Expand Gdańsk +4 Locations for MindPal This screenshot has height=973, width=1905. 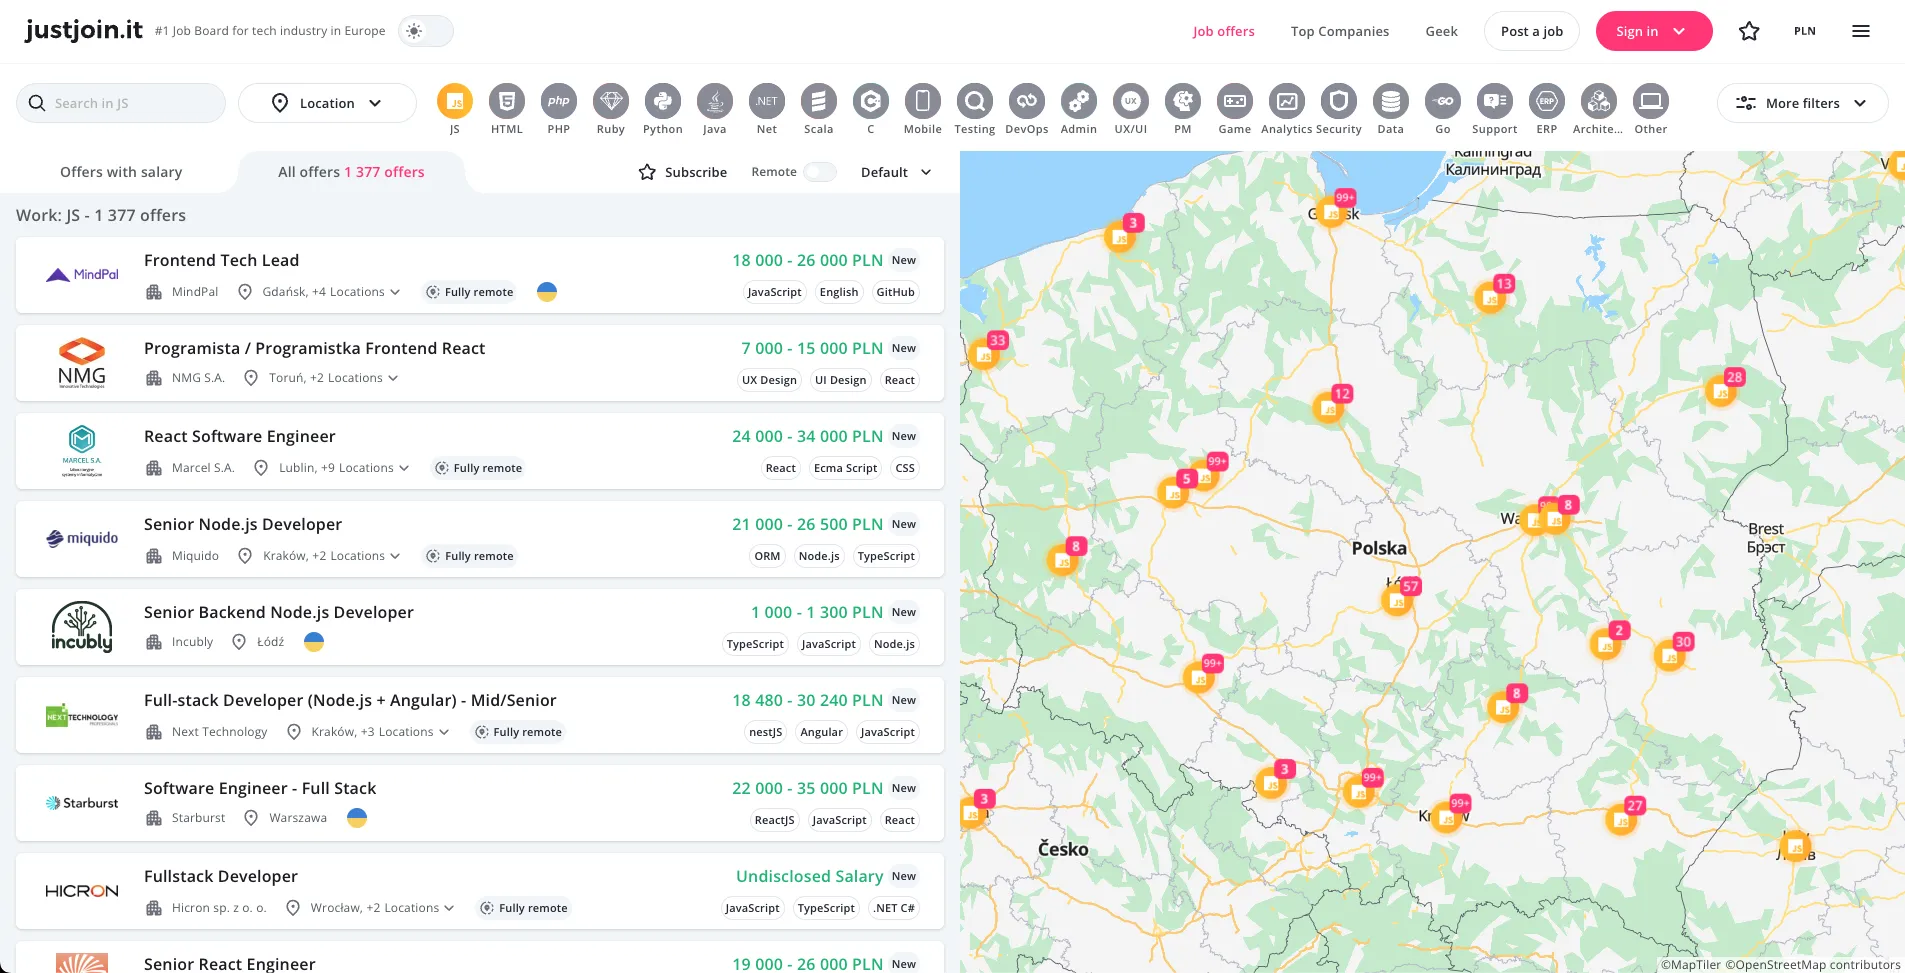pyautogui.click(x=331, y=292)
